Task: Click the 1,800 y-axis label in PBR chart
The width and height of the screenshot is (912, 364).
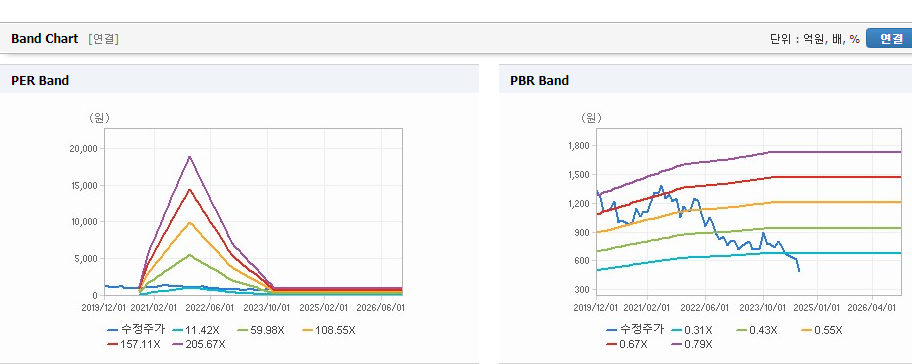Action: (579, 146)
